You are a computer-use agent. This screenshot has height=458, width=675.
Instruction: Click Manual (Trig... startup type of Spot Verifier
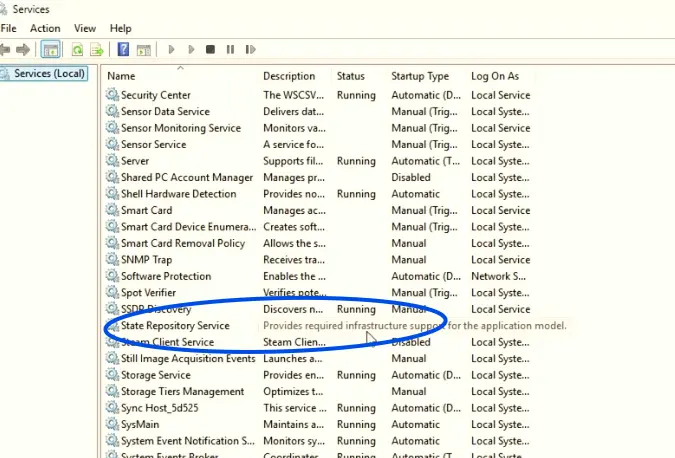tap(424, 293)
